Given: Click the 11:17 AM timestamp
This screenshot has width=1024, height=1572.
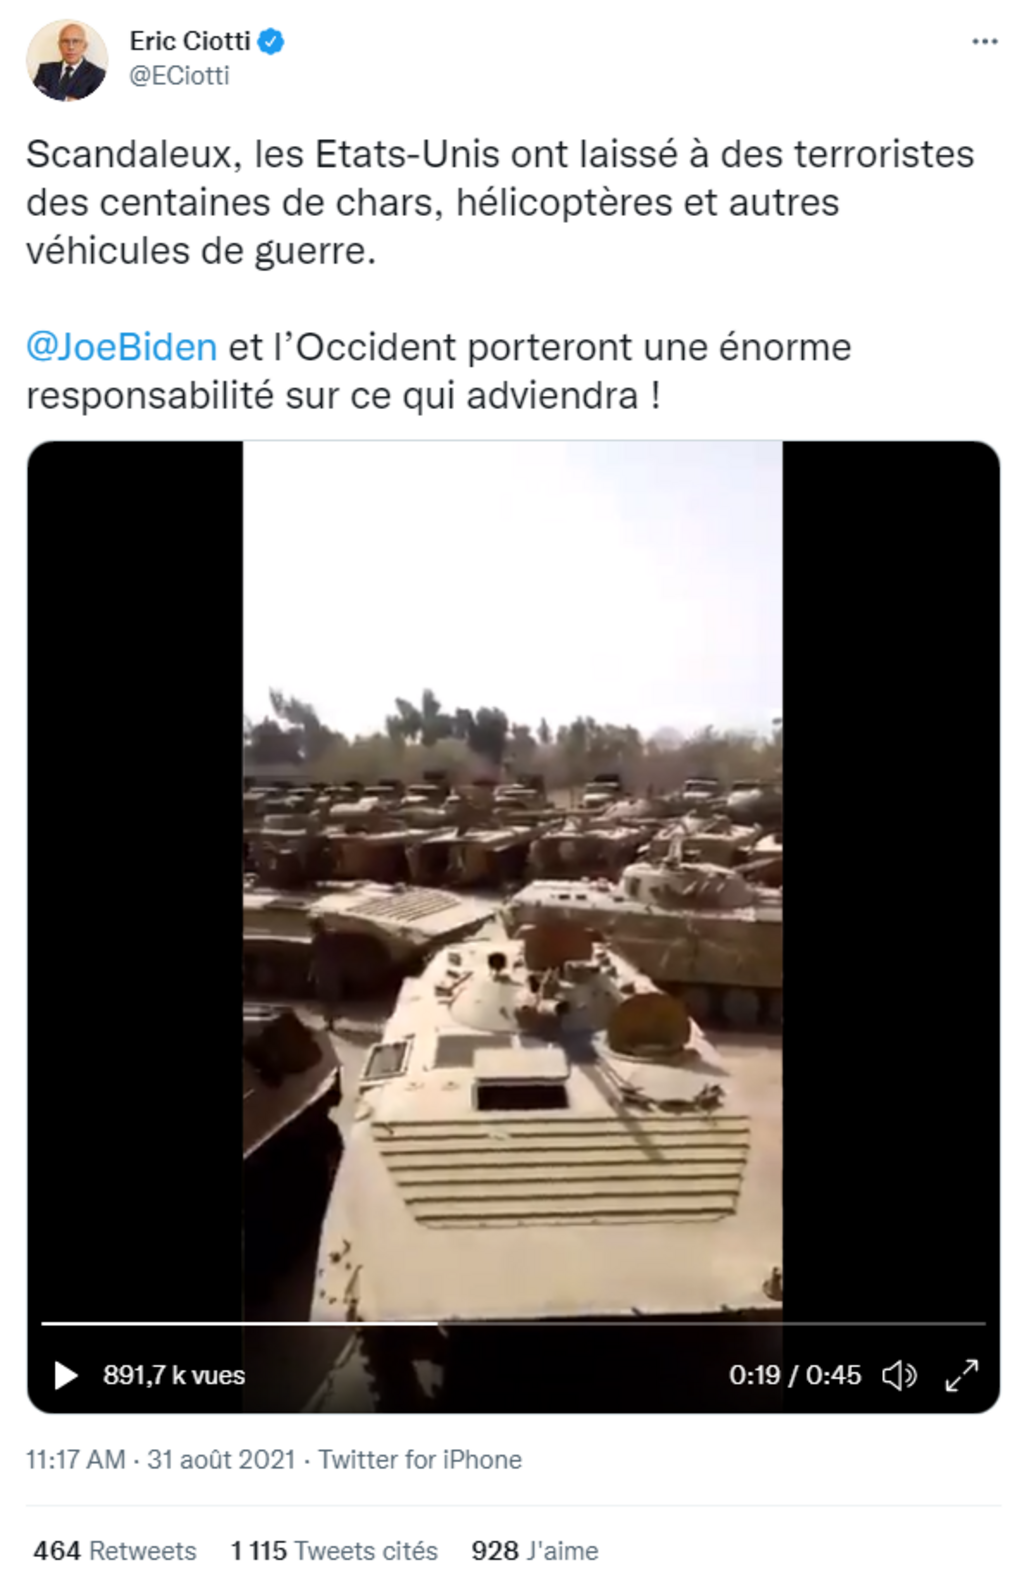Looking at the screenshot, I should pos(76,1459).
